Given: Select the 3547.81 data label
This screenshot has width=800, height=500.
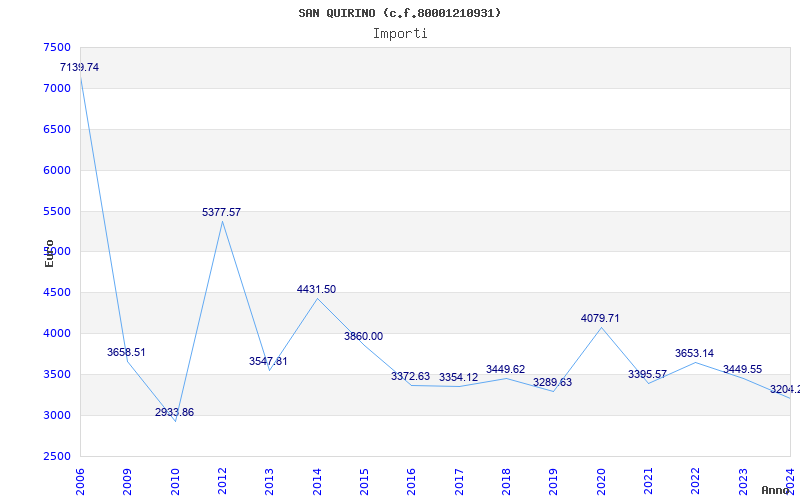Looking at the screenshot, I should point(268,361).
